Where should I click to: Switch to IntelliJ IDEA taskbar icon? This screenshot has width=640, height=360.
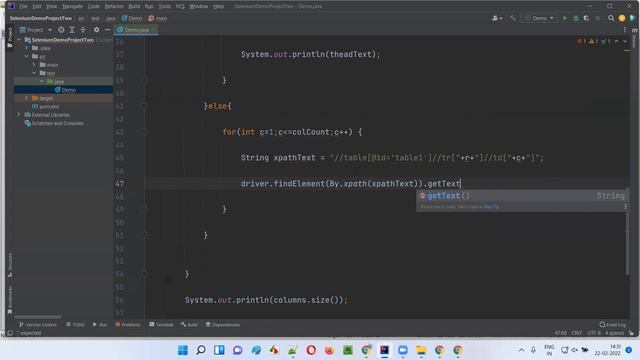coord(384,350)
